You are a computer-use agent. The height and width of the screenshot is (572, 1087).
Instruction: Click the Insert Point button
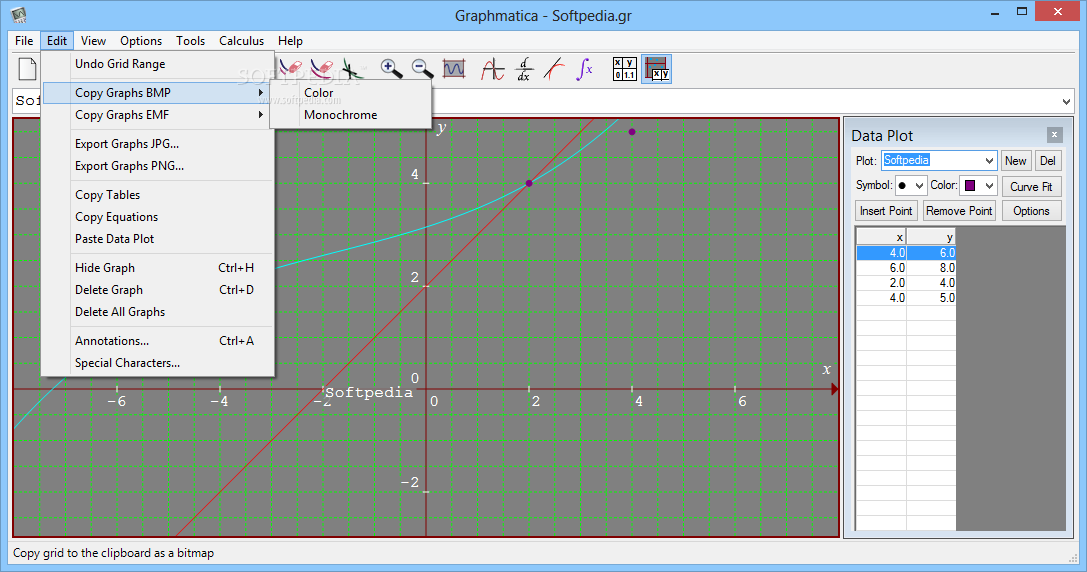coord(886,211)
